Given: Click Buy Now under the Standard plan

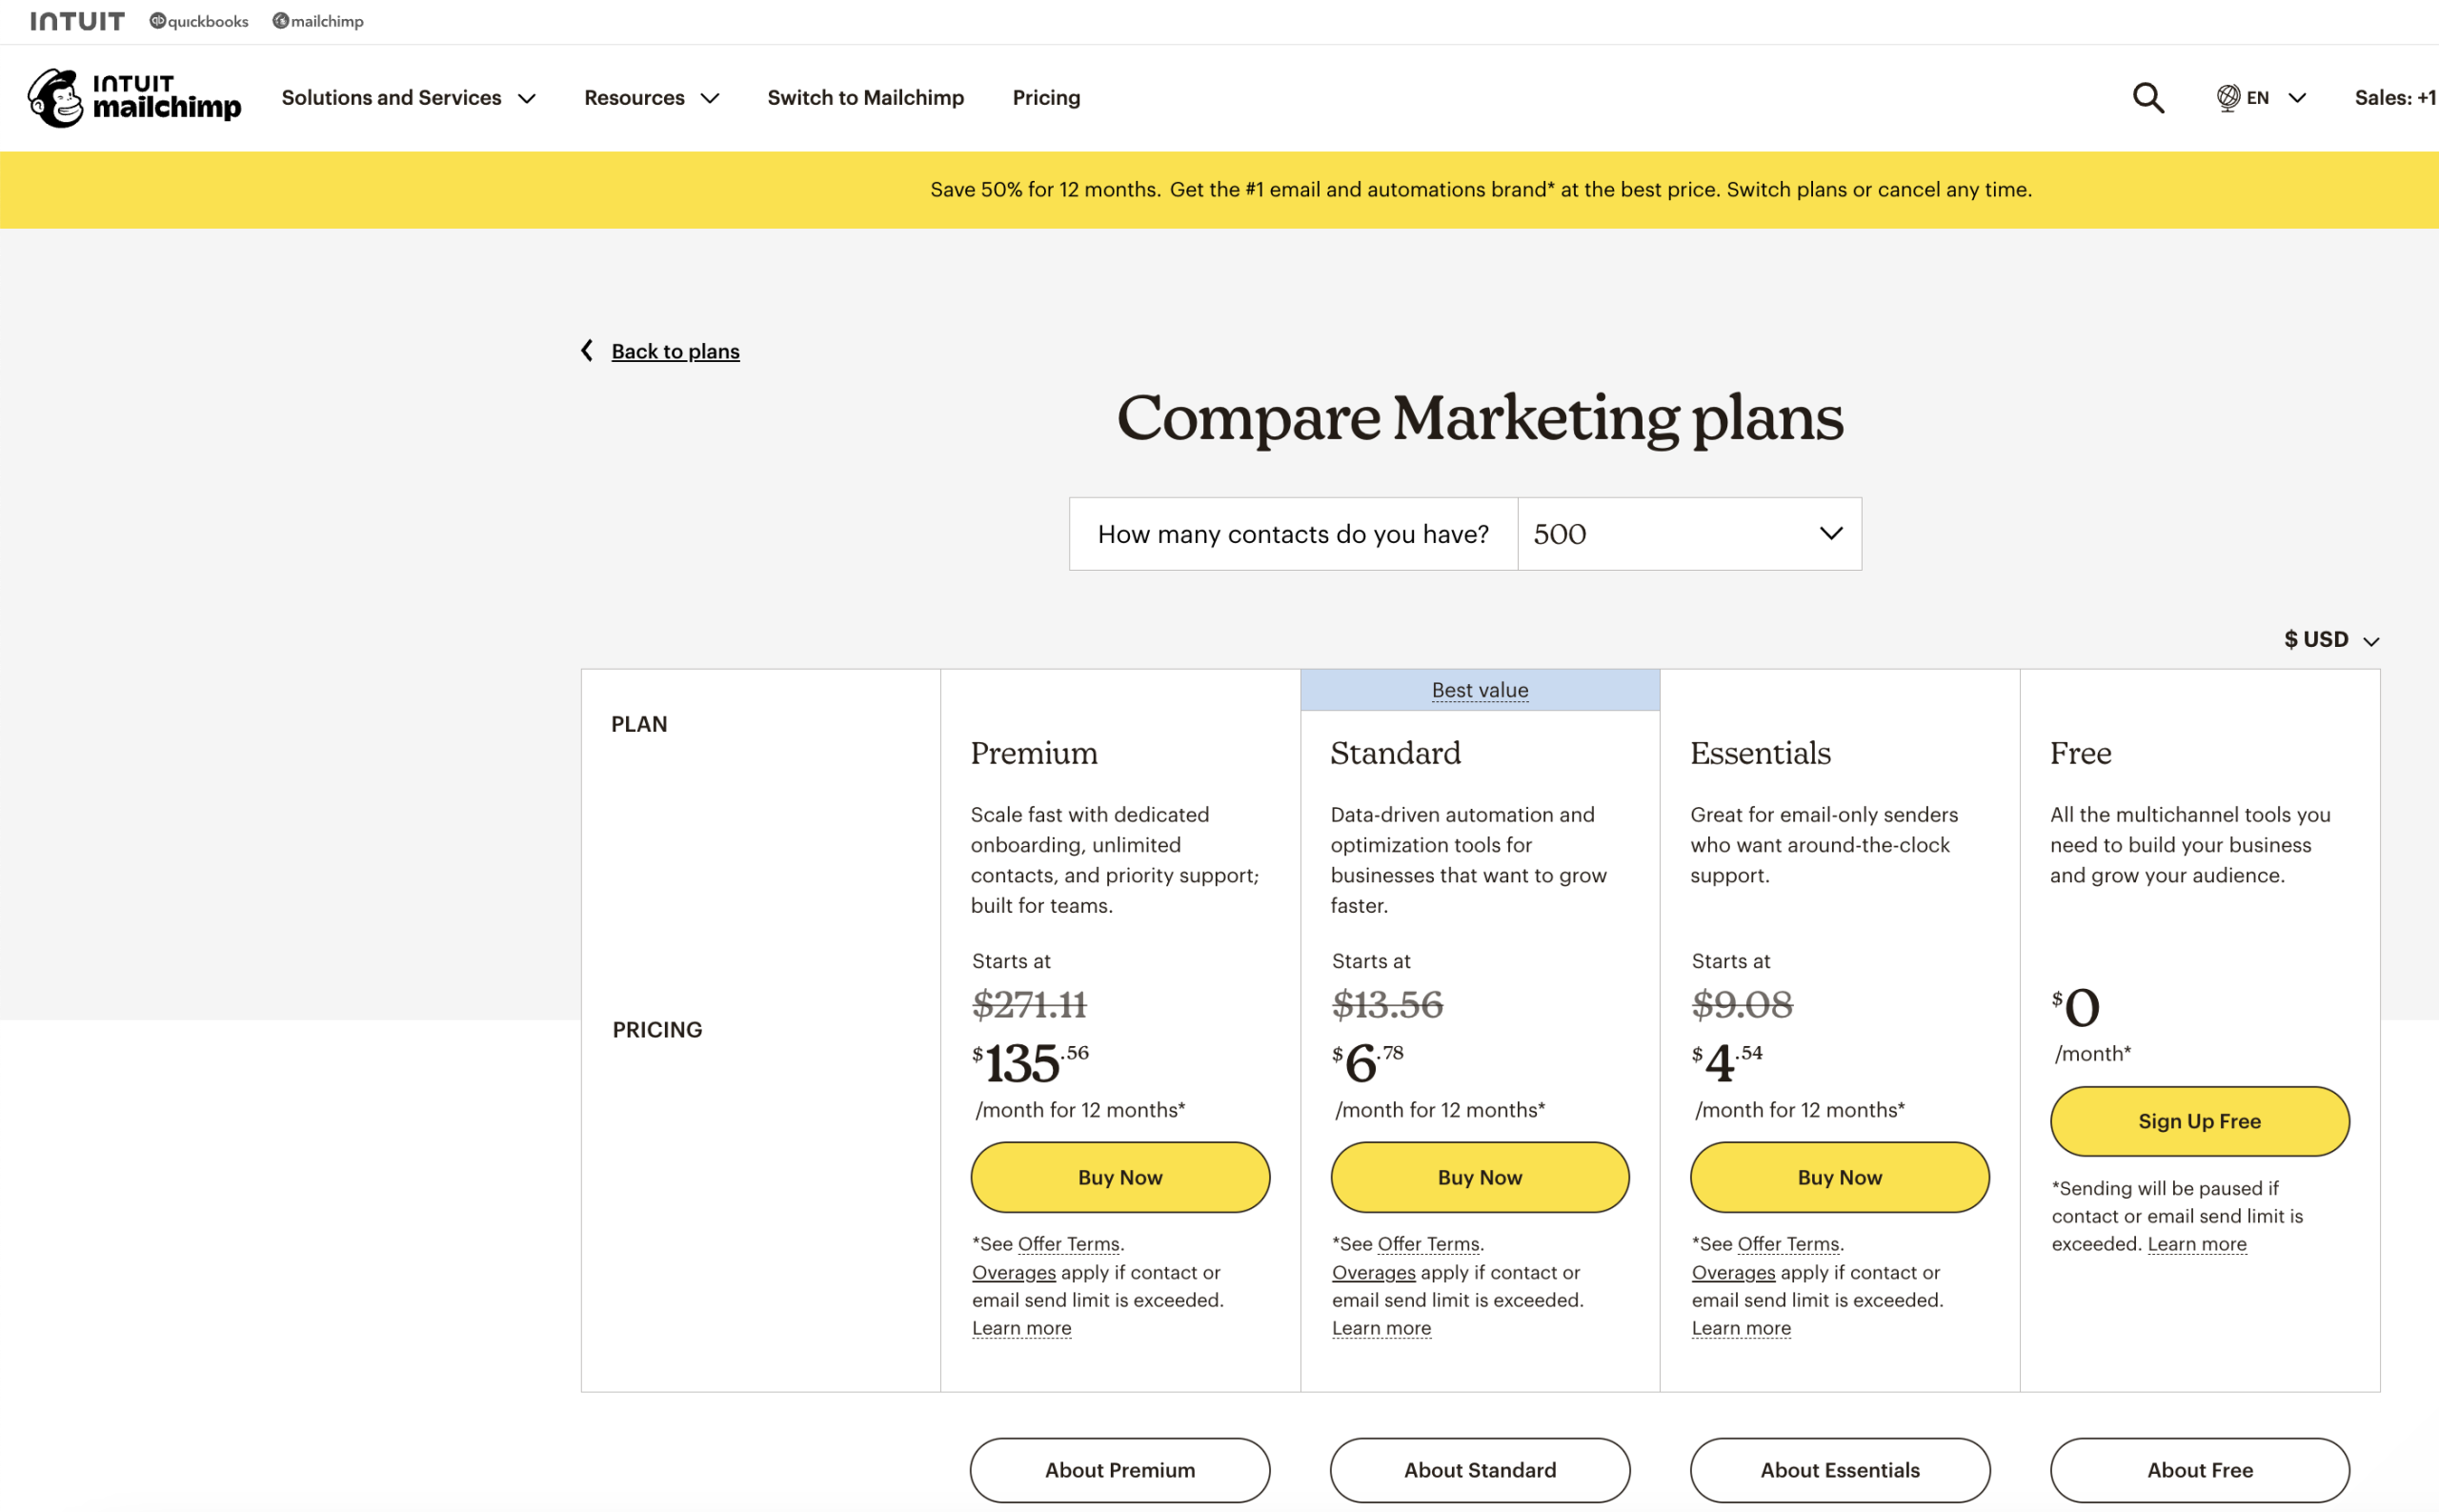Looking at the screenshot, I should click(x=1479, y=1177).
